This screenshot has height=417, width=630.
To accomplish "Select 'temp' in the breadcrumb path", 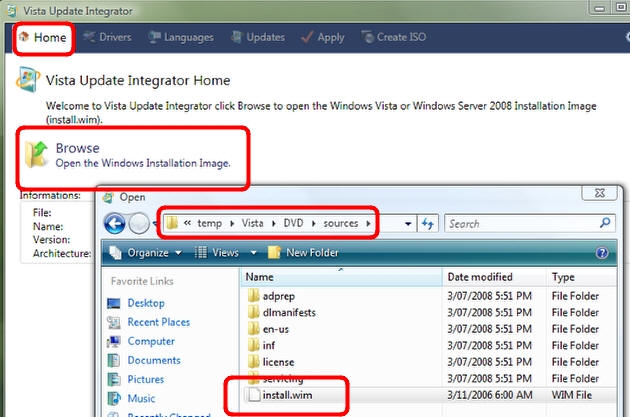I will (209, 223).
